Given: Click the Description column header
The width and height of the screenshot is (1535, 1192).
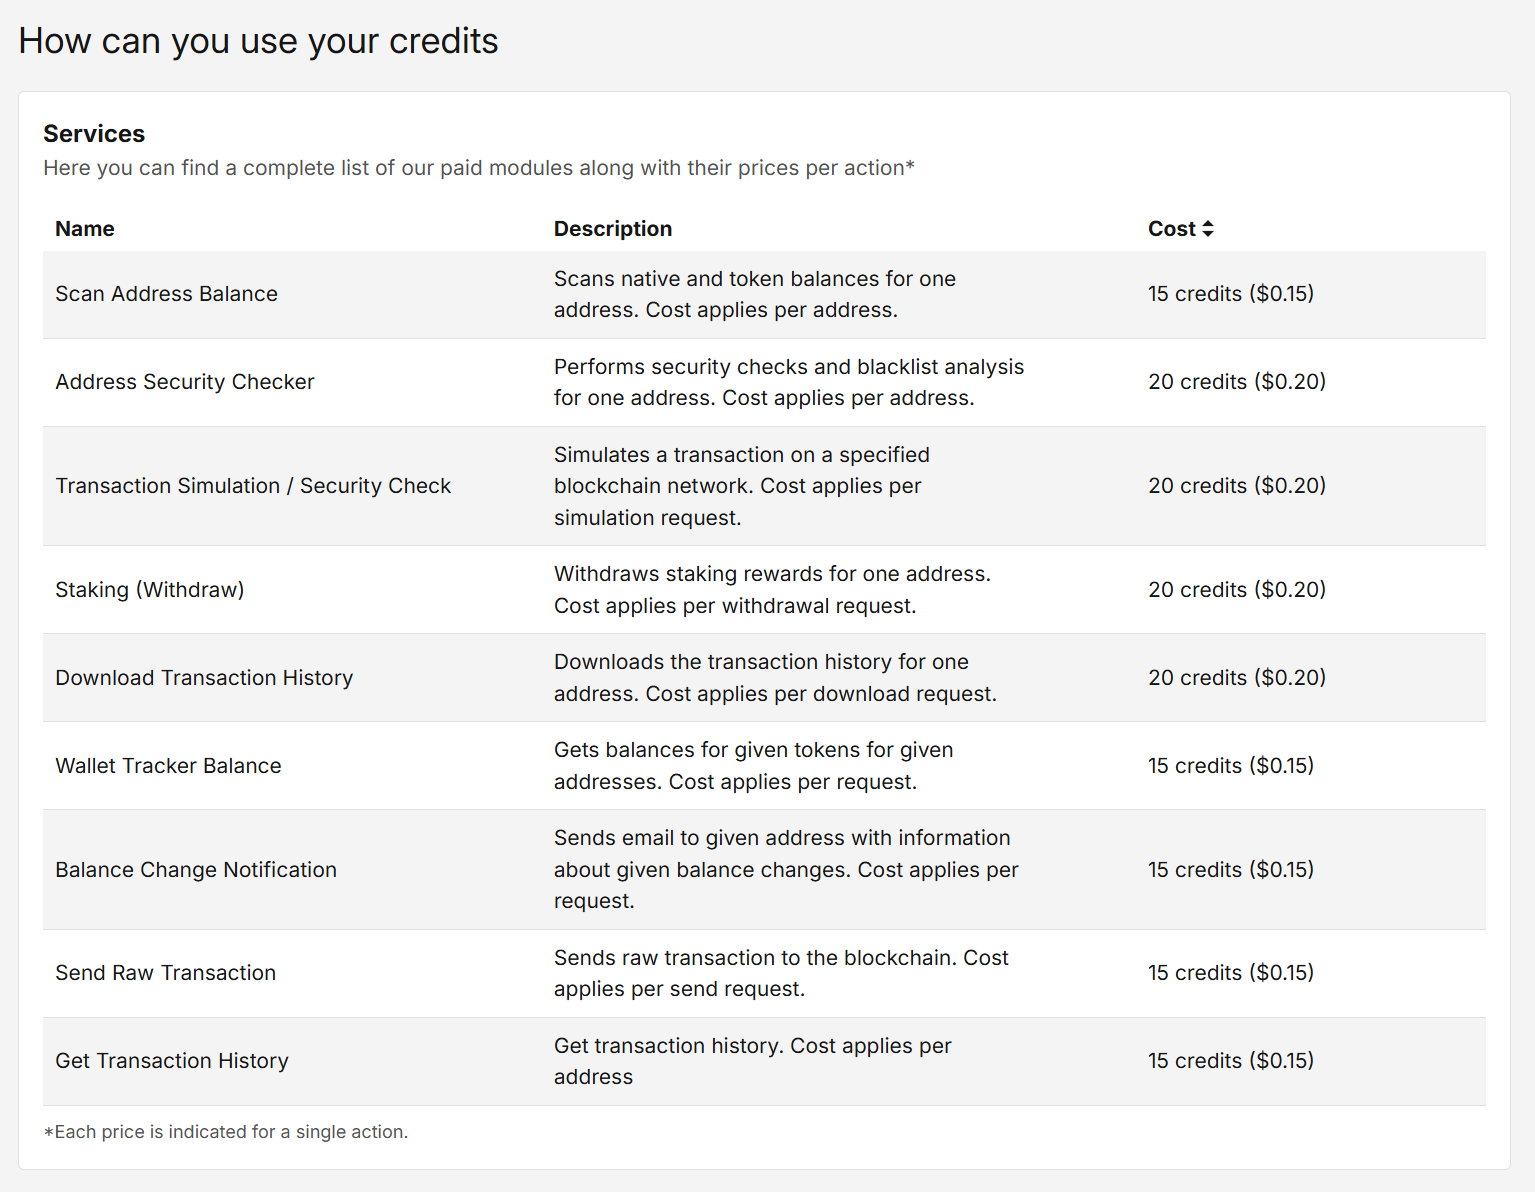Looking at the screenshot, I should pos(612,229).
